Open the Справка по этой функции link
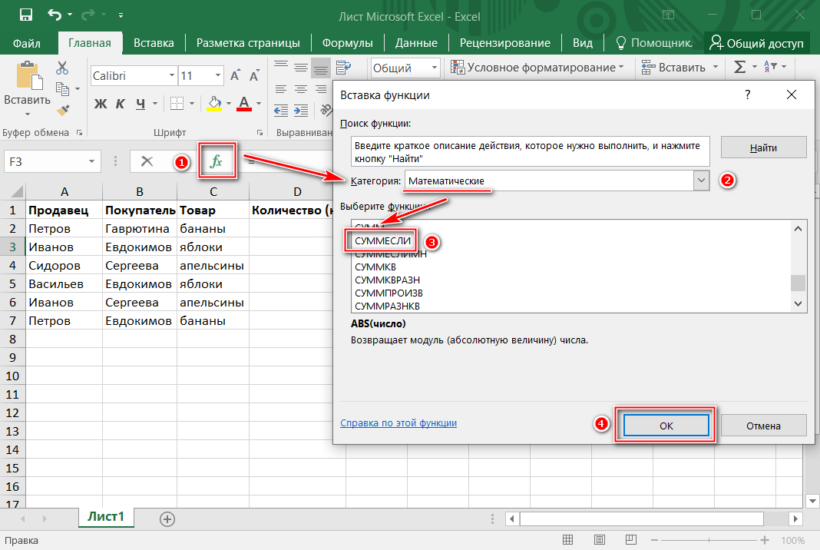820x550 pixels. pos(398,423)
